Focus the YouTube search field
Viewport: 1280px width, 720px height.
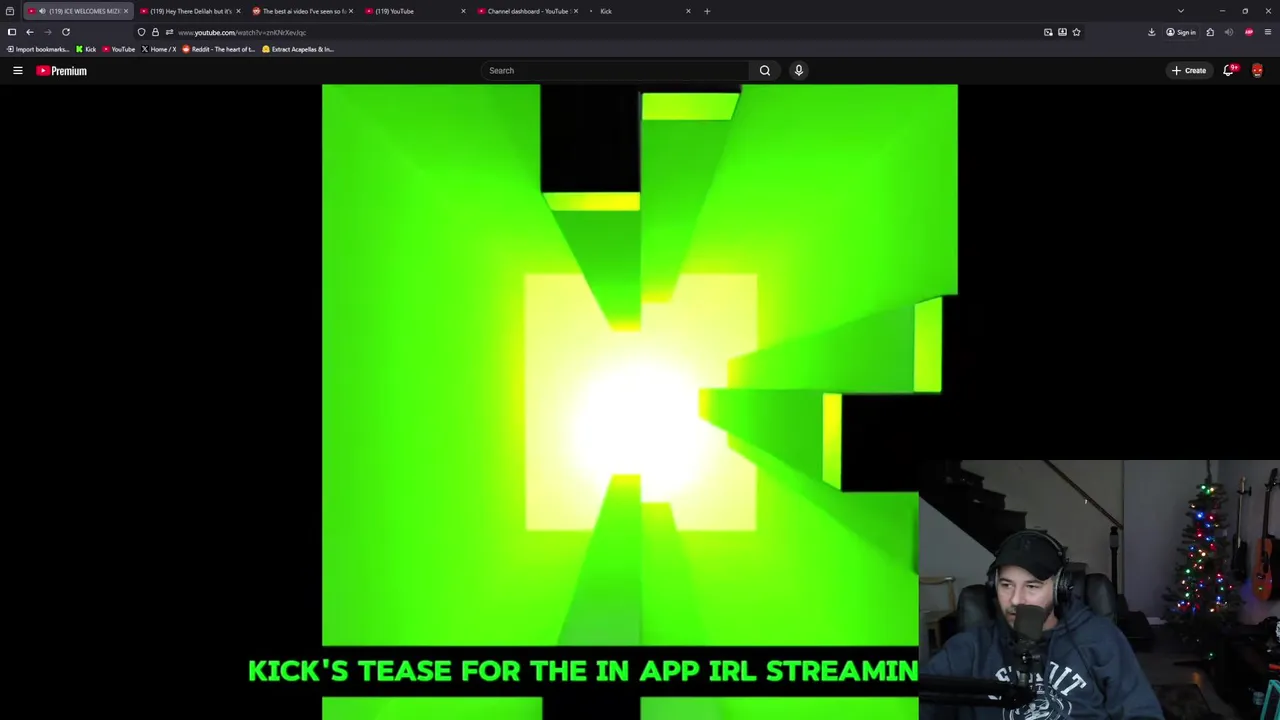pos(615,70)
